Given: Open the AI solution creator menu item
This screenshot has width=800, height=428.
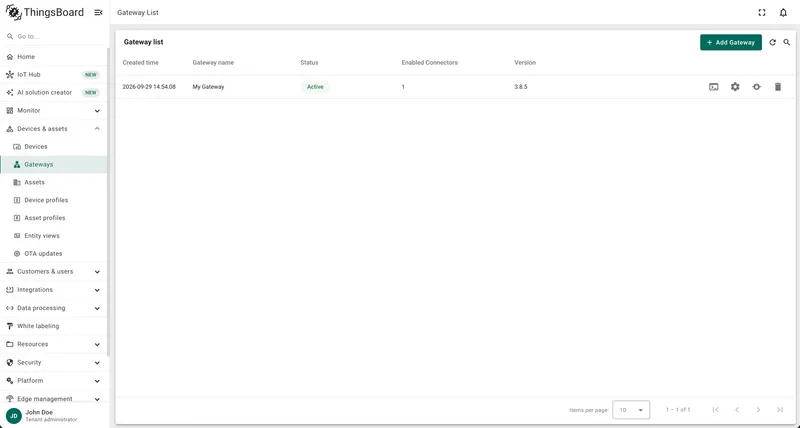Looking at the screenshot, I should point(54,92).
